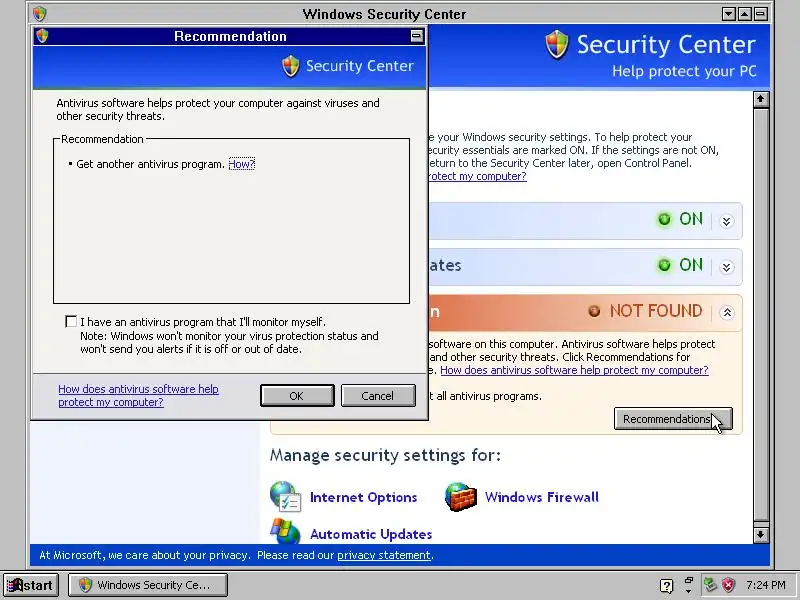This screenshot has height=600, width=800.
Task: Click shield icon in Recommendation title bar
Action: coord(42,36)
